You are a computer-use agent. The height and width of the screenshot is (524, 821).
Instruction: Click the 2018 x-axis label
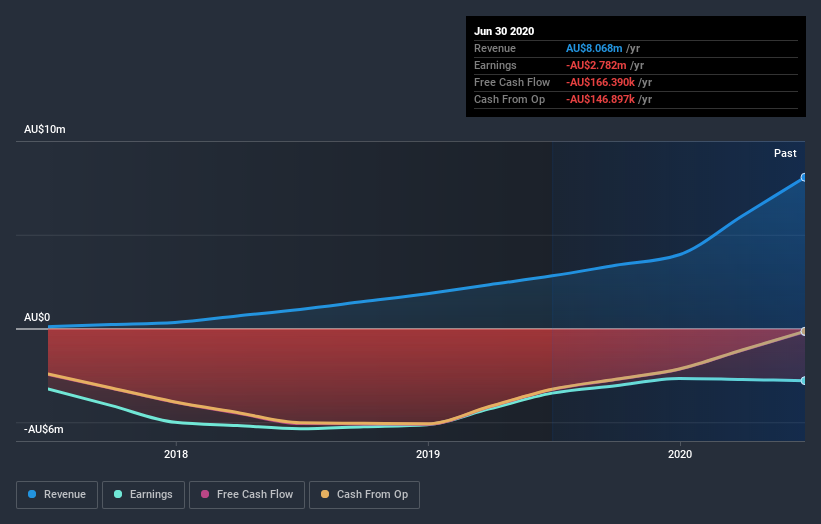click(x=176, y=454)
